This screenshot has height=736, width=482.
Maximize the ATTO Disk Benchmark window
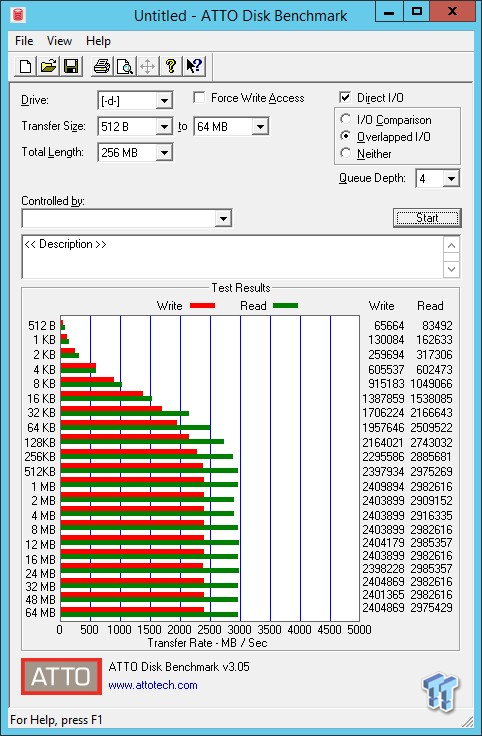click(x=416, y=12)
